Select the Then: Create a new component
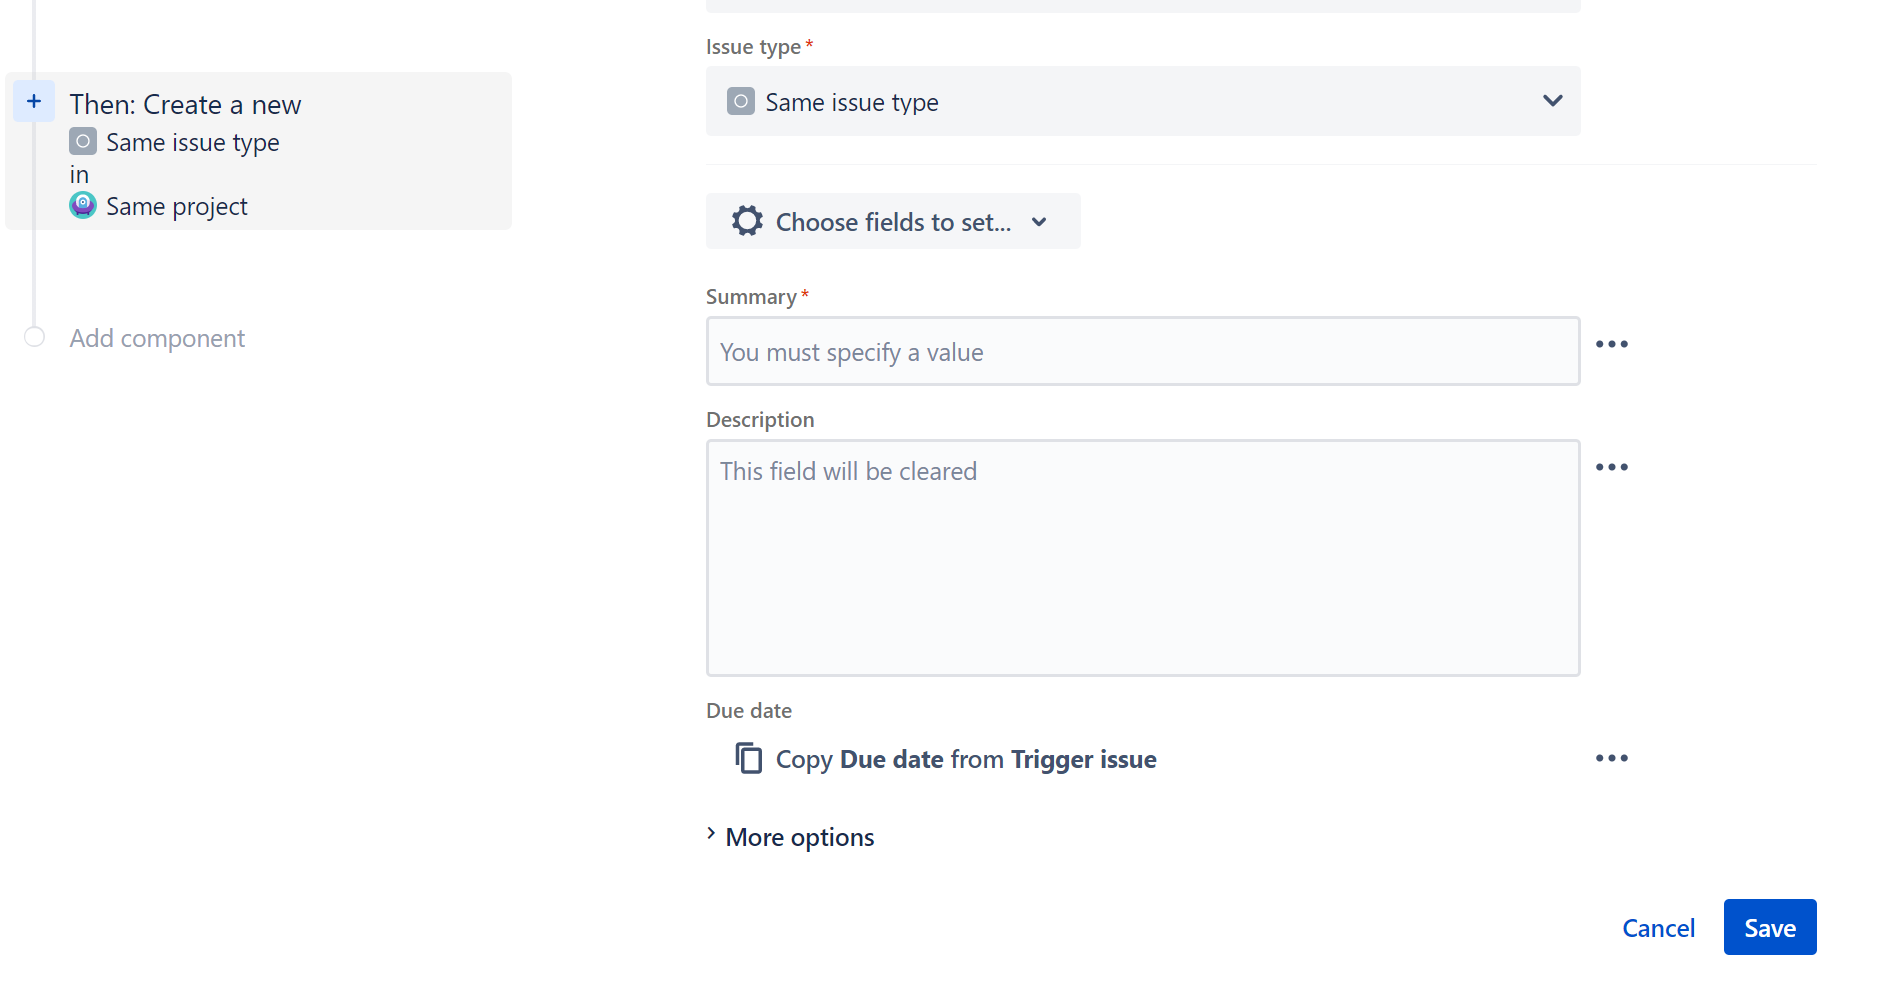 [x=258, y=151]
